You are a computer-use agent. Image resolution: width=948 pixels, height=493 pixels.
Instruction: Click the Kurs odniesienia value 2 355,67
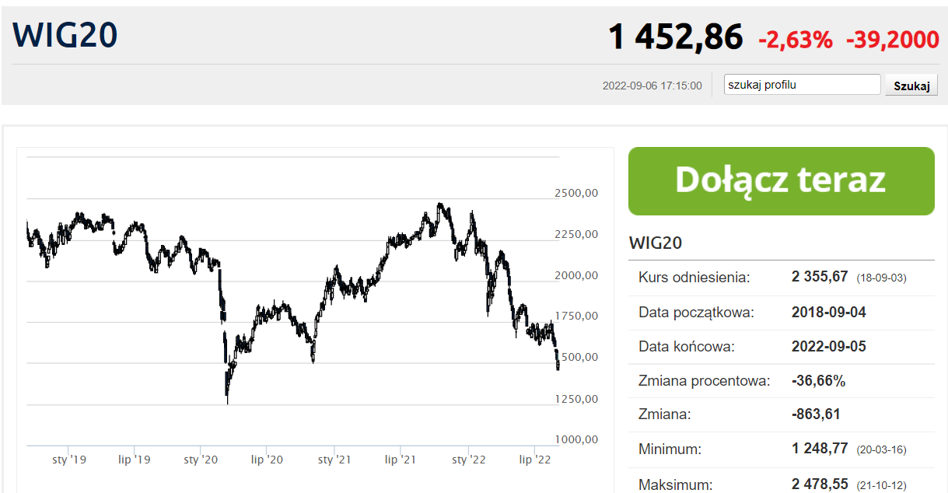[x=820, y=277]
